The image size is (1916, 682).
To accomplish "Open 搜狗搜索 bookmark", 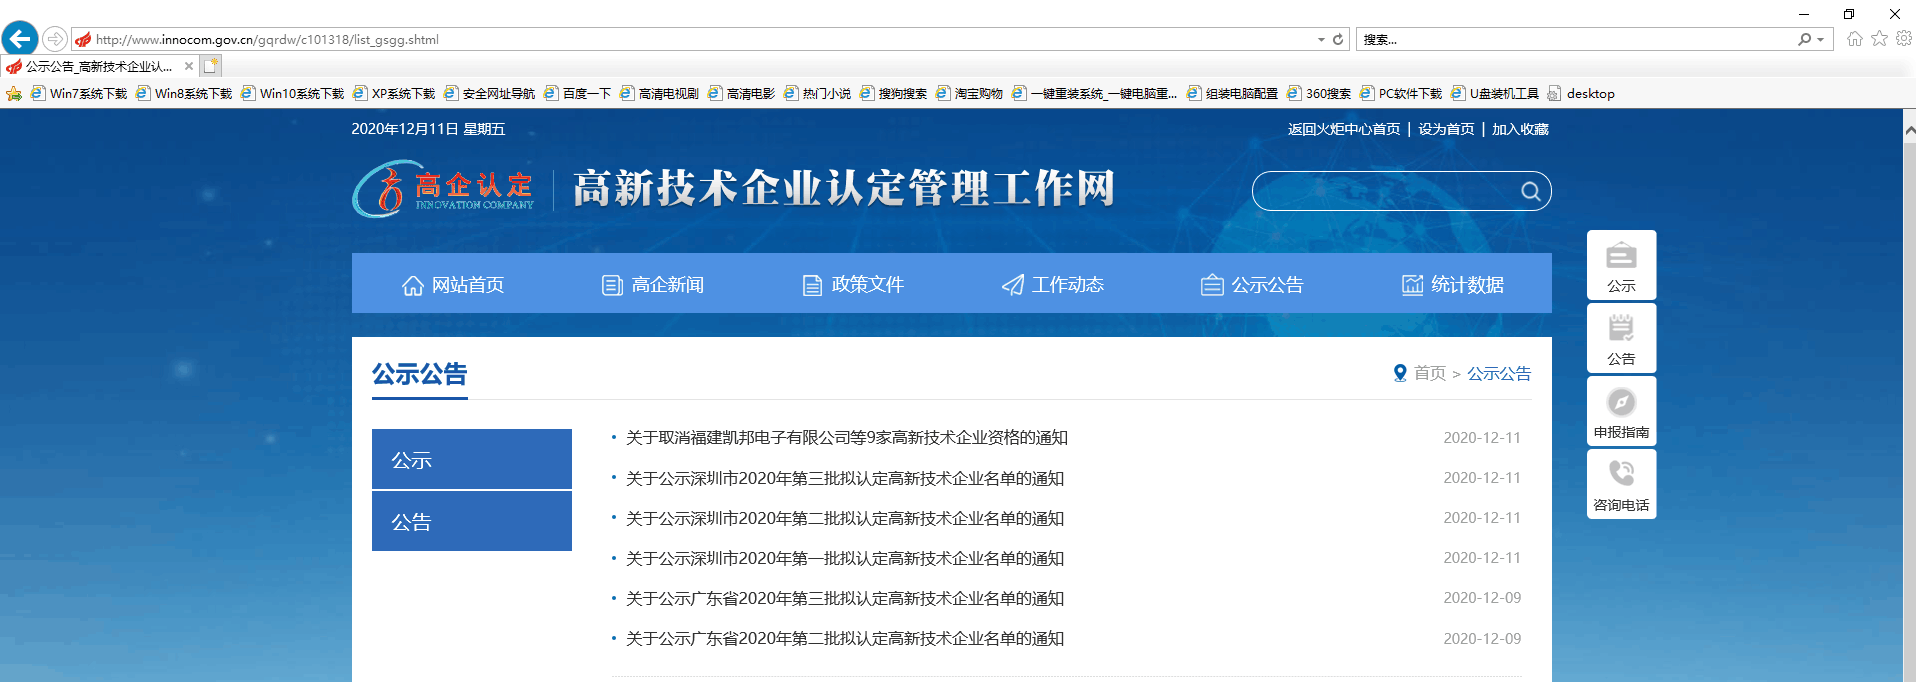I will click(893, 94).
